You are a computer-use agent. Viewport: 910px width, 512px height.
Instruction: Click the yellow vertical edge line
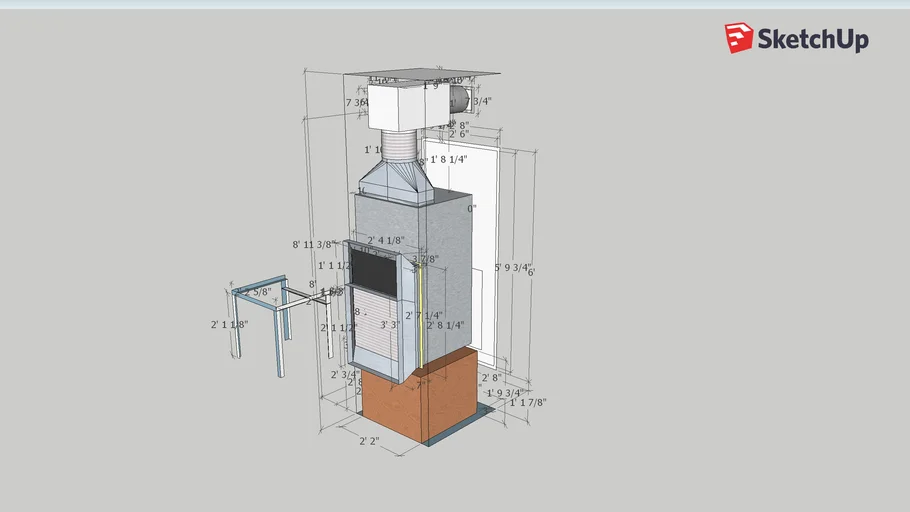coord(419,317)
